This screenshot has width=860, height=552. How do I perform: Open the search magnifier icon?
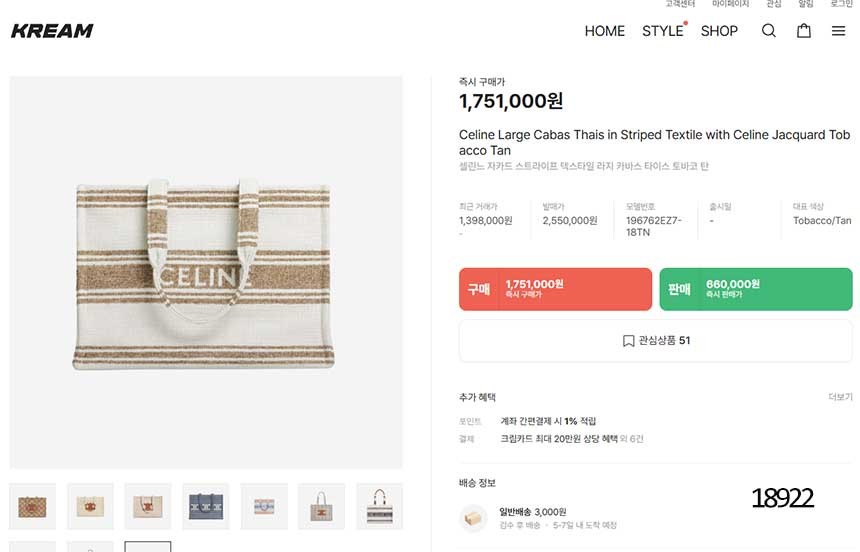click(768, 31)
